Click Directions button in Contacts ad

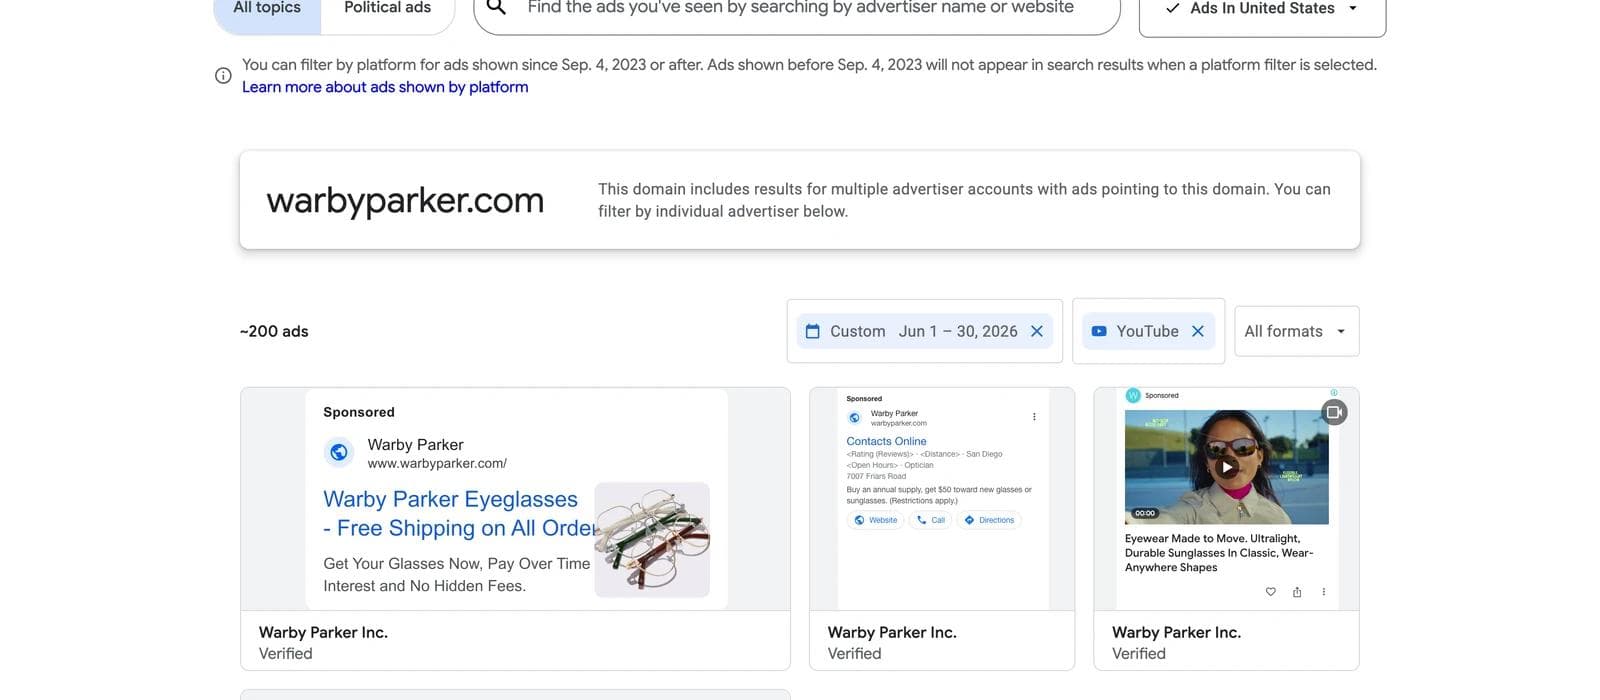[x=988, y=520]
